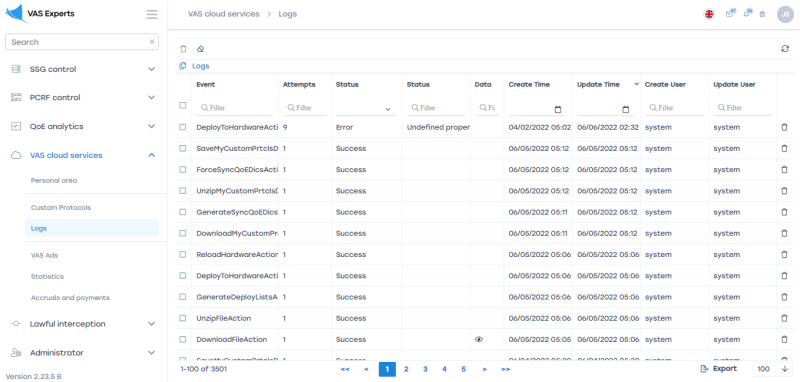The height and width of the screenshot is (382, 800).
Task: Click the Event filter input field
Action: [x=235, y=108]
